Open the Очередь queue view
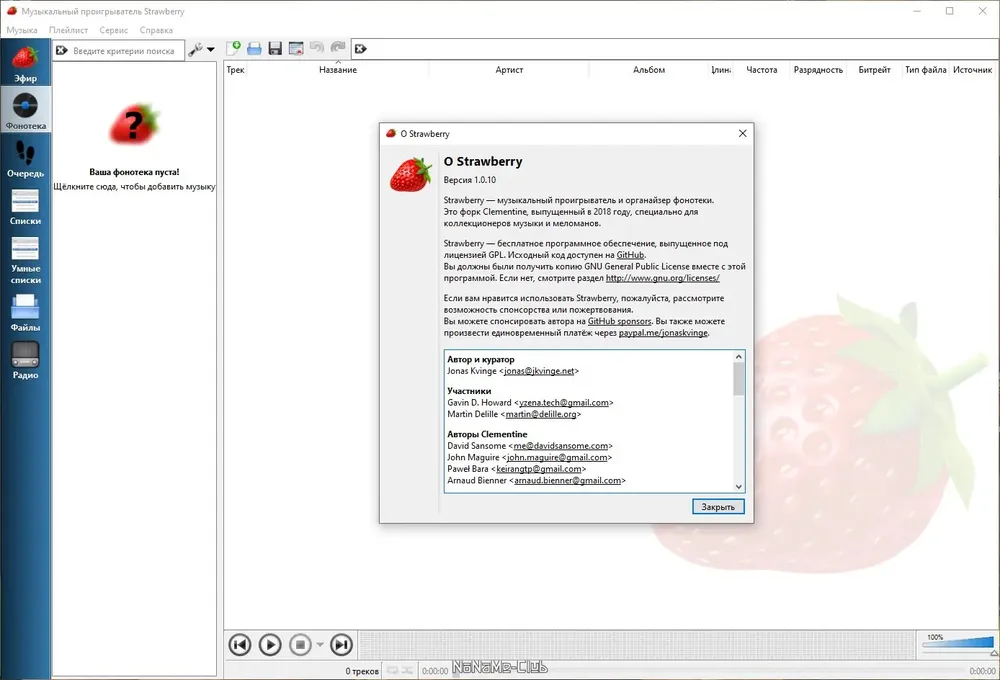 [x=26, y=158]
